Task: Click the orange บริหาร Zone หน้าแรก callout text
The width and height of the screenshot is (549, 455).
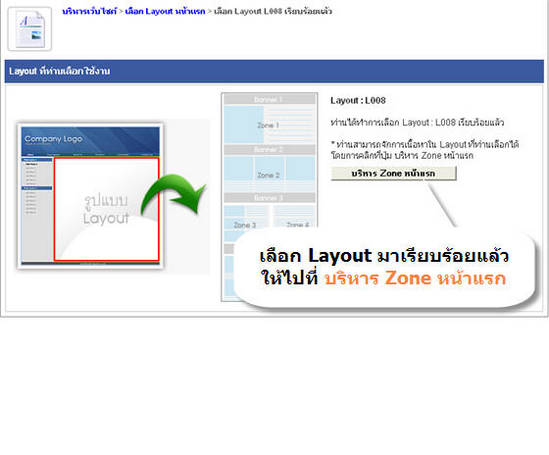Action: pyautogui.click(x=415, y=279)
